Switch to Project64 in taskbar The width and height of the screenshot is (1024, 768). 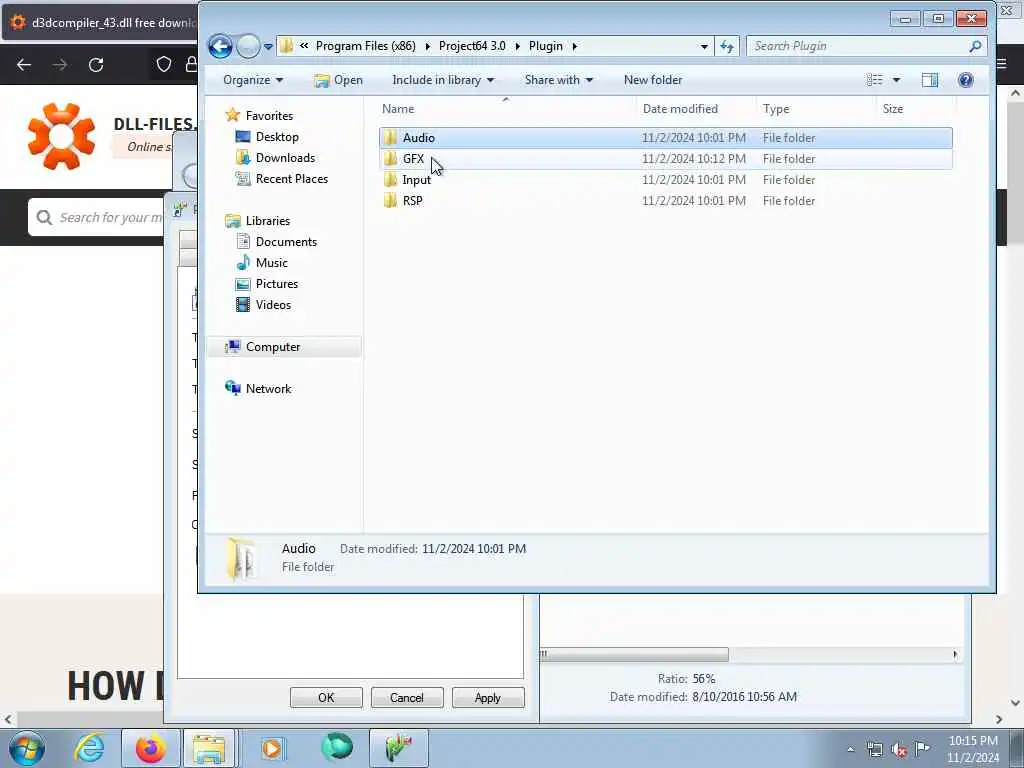pos(399,748)
